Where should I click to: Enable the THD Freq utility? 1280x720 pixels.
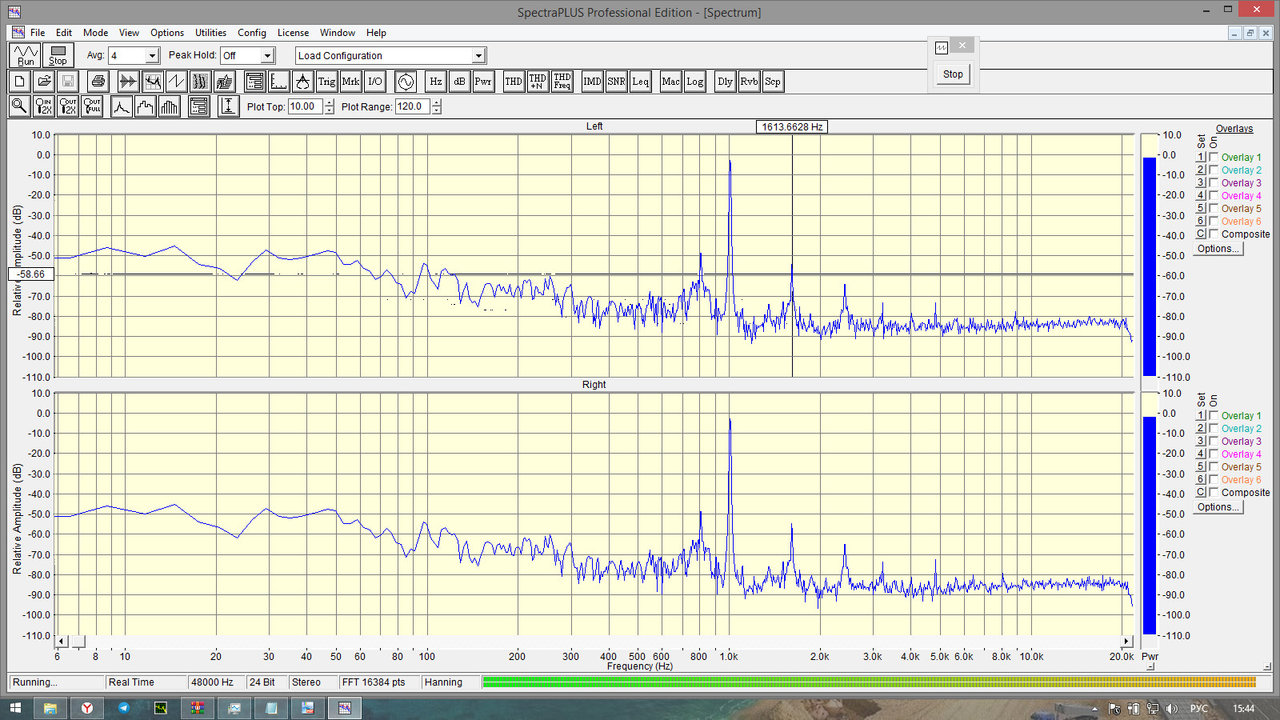click(562, 81)
